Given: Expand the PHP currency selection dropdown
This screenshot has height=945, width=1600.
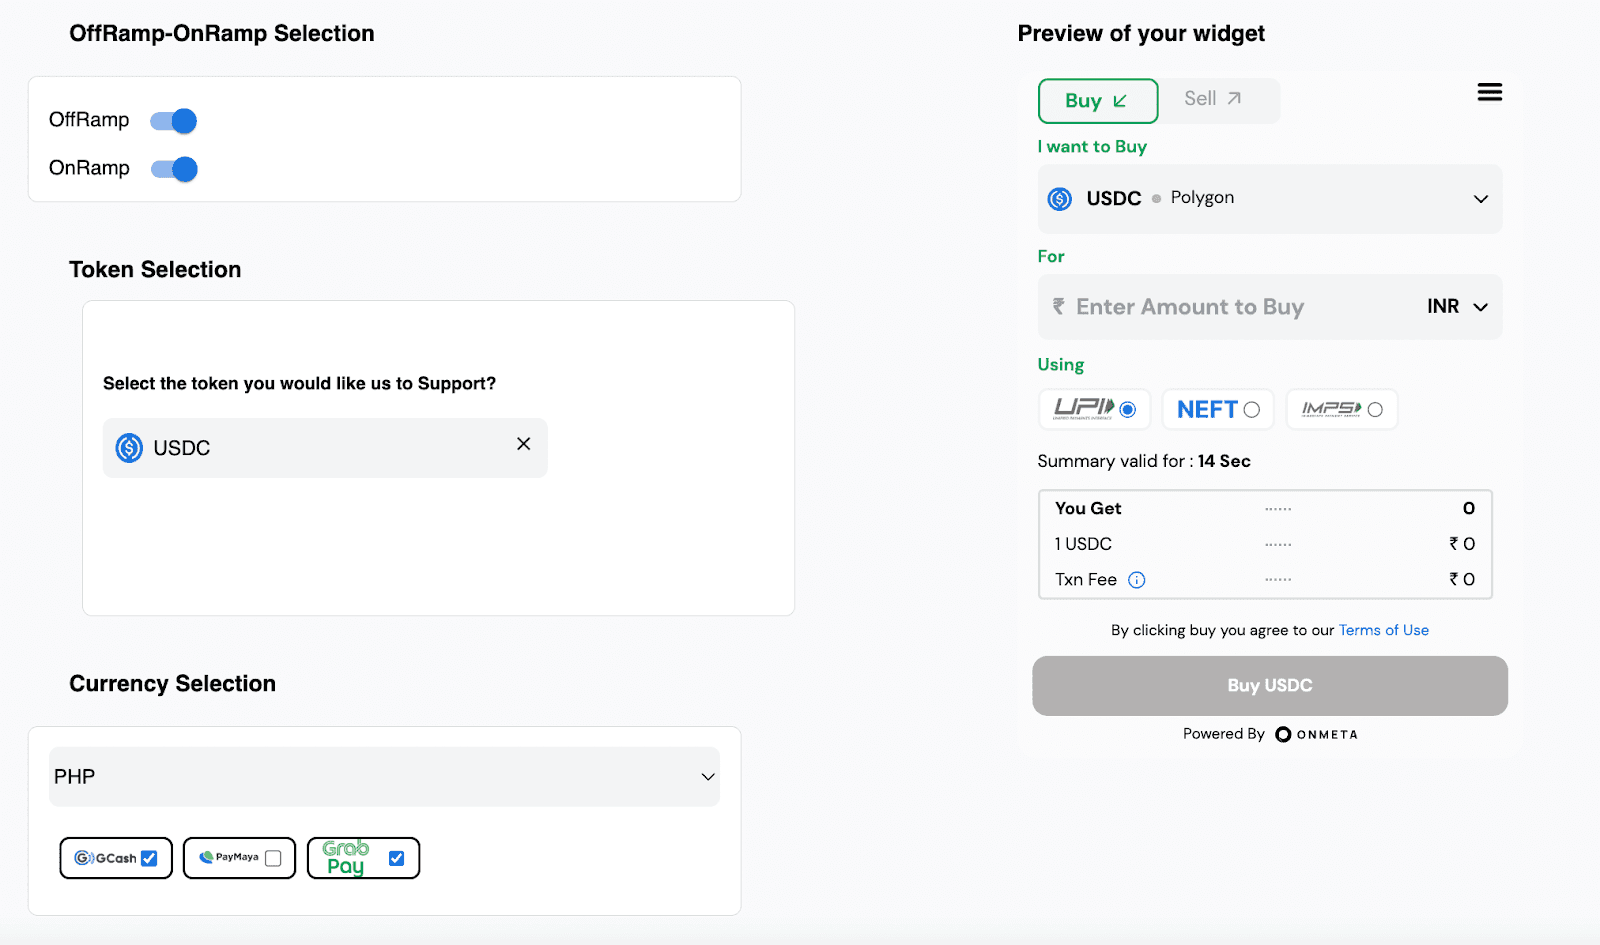Looking at the screenshot, I should click(x=707, y=777).
